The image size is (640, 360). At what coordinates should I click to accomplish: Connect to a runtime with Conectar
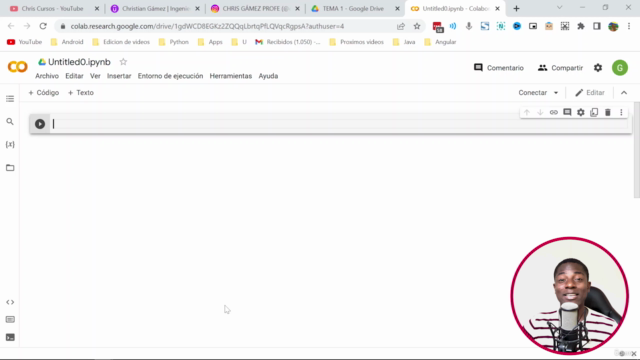click(532, 93)
